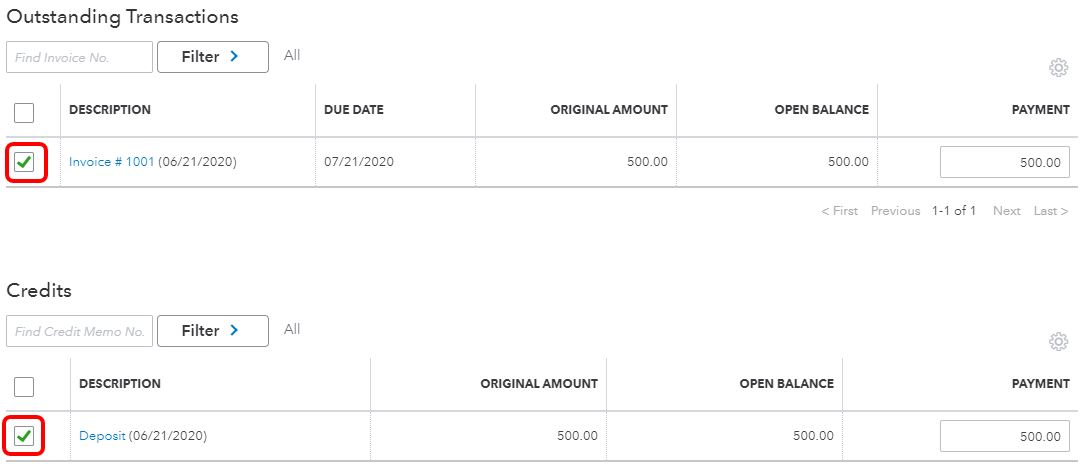Jump to Last page of transactions
The height and width of the screenshot is (467, 1089).
point(1051,211)
